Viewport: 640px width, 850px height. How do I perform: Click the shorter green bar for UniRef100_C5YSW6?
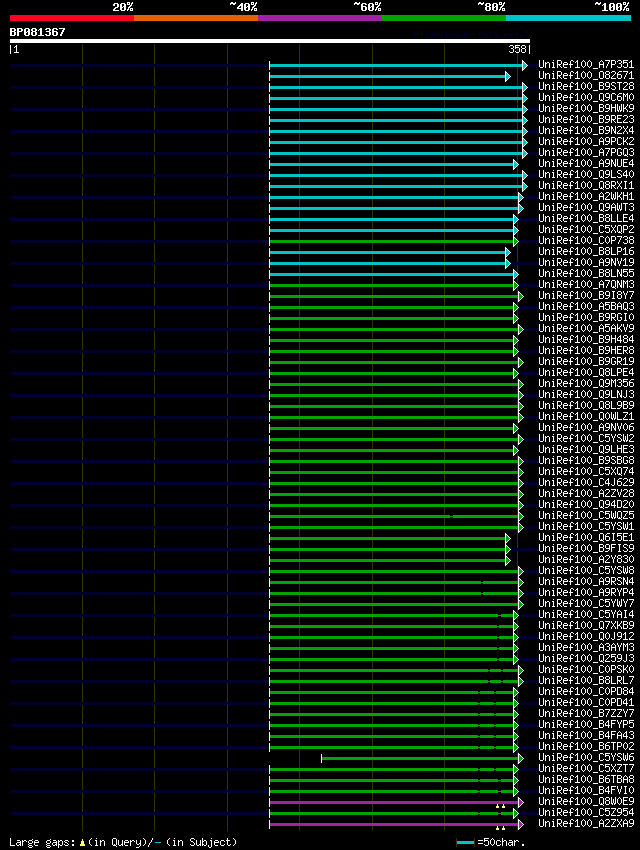click(x=420, y=758)
